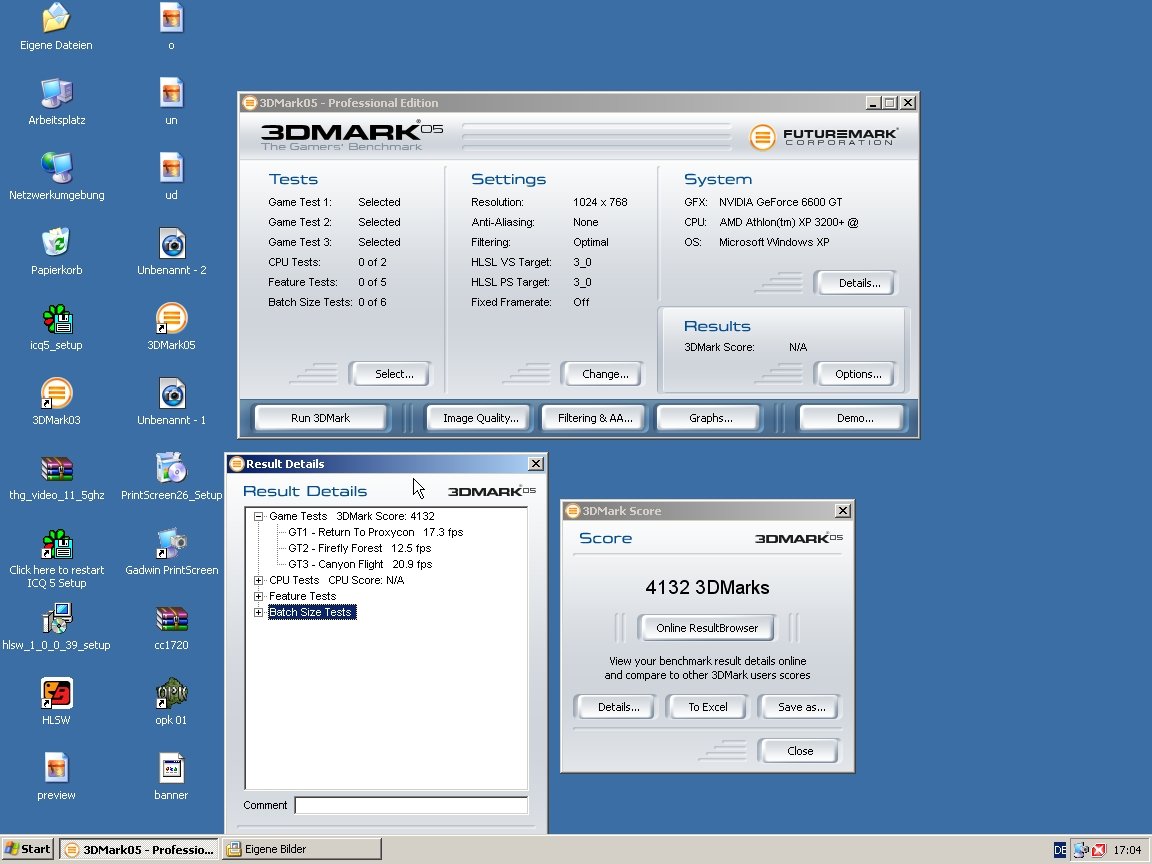1152x864 pixels.
Task: Select the Batch Size Tests tree label
Action: coord(312,613)
